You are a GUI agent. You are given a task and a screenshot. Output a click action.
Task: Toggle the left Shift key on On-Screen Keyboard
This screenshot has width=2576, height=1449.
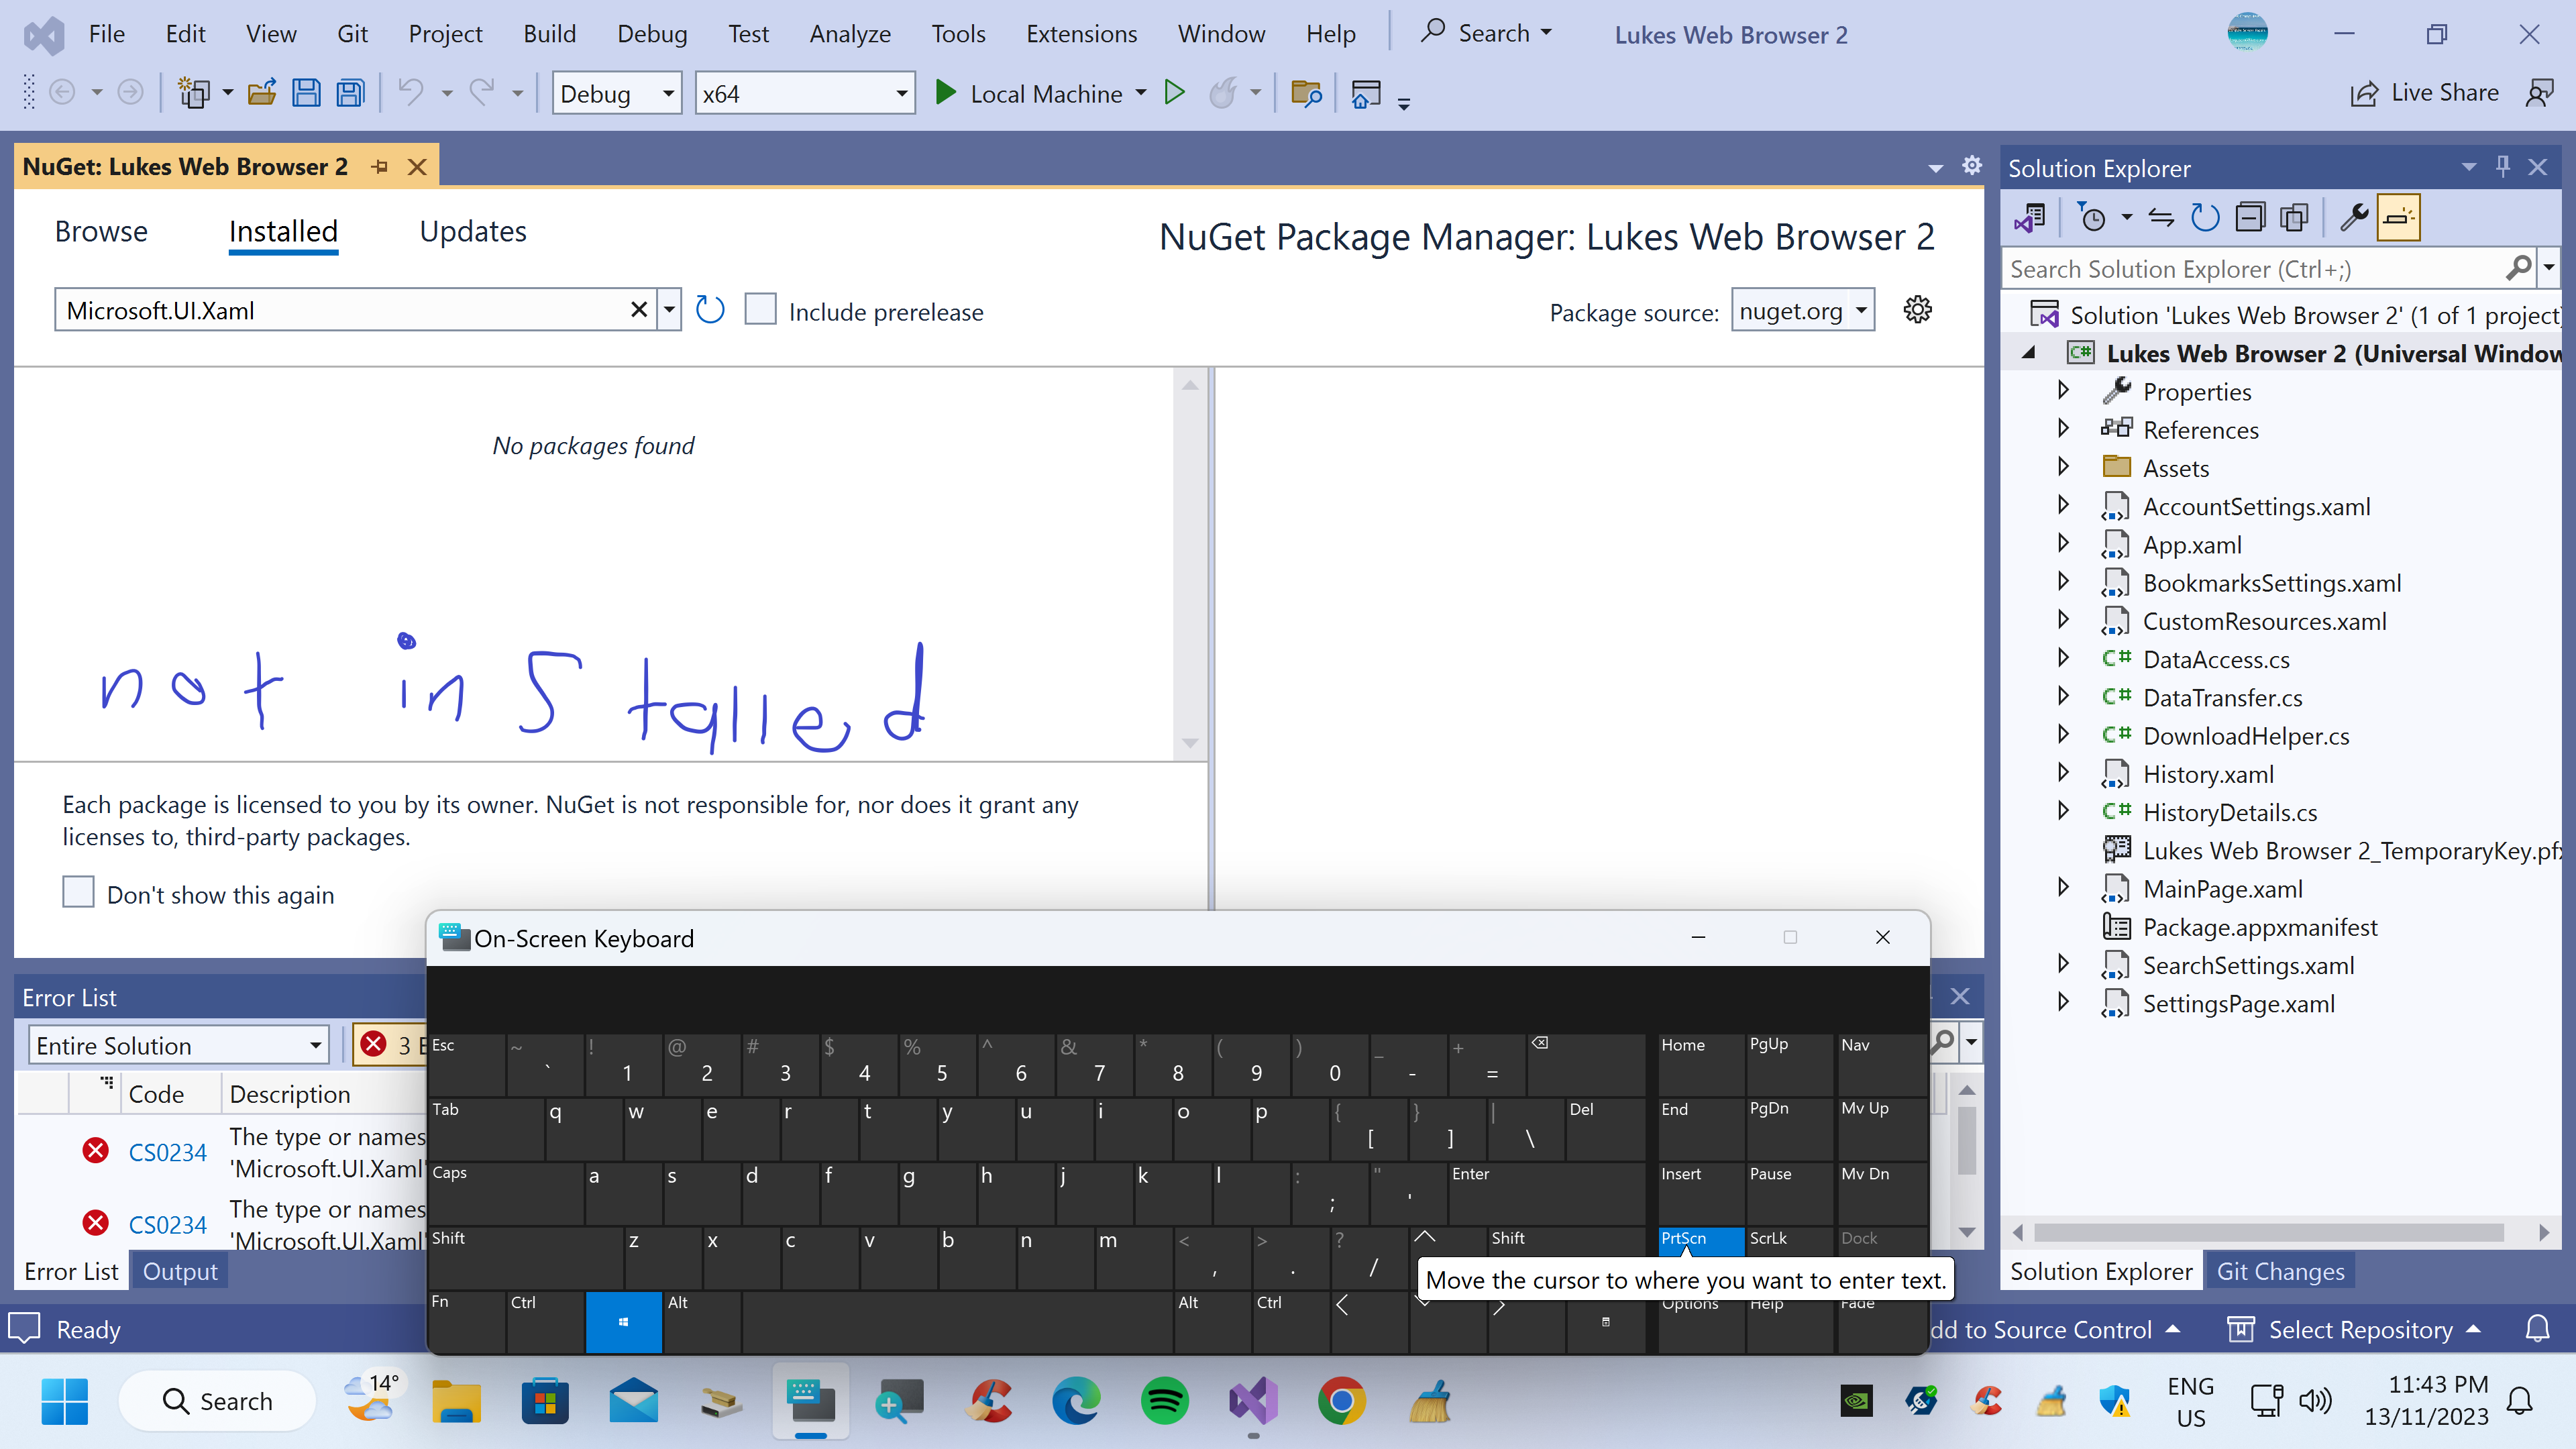(525, 1258)
